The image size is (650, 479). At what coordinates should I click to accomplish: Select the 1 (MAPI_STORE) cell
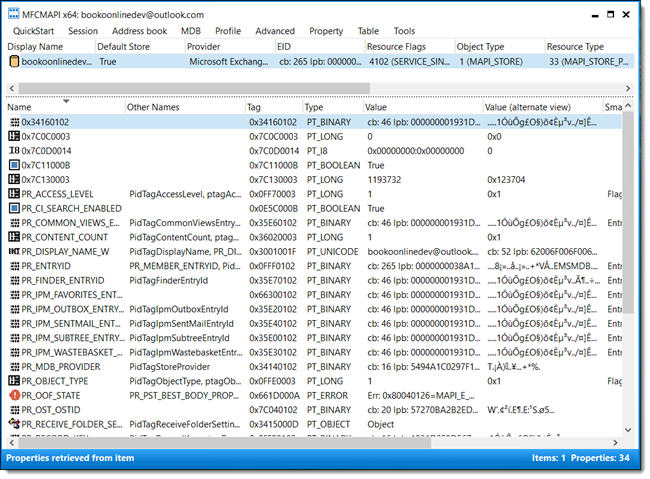click(491, 62)
